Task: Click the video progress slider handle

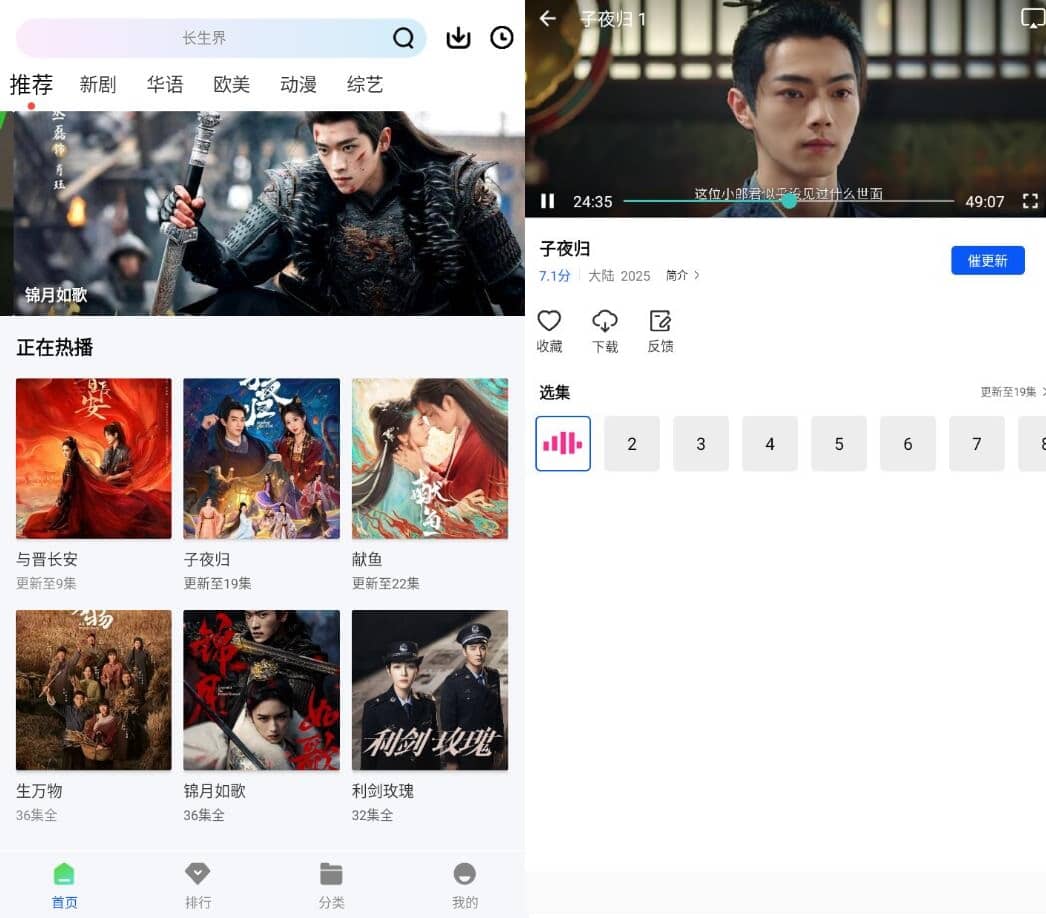Action: (789, 200)
